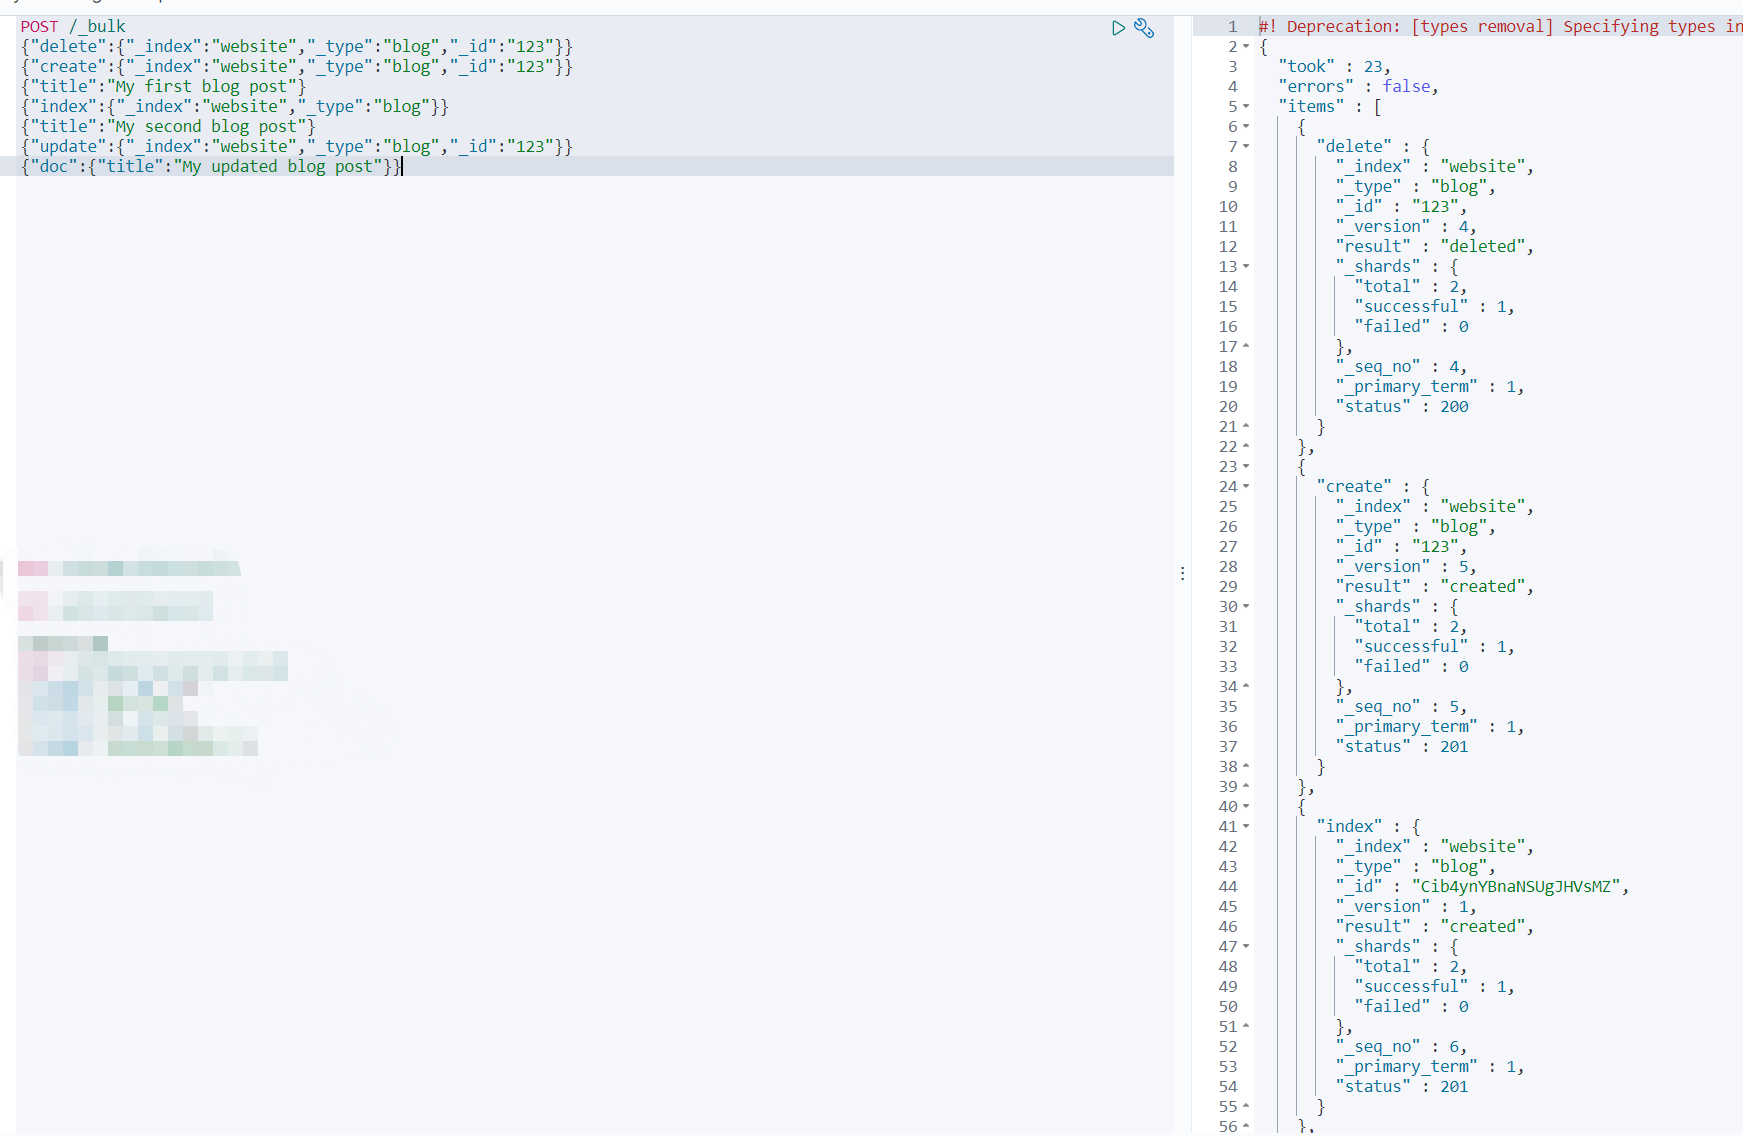1743x1136 pixels.
Task: Click "_version" : 5 line
Action: pos(1406,566)
